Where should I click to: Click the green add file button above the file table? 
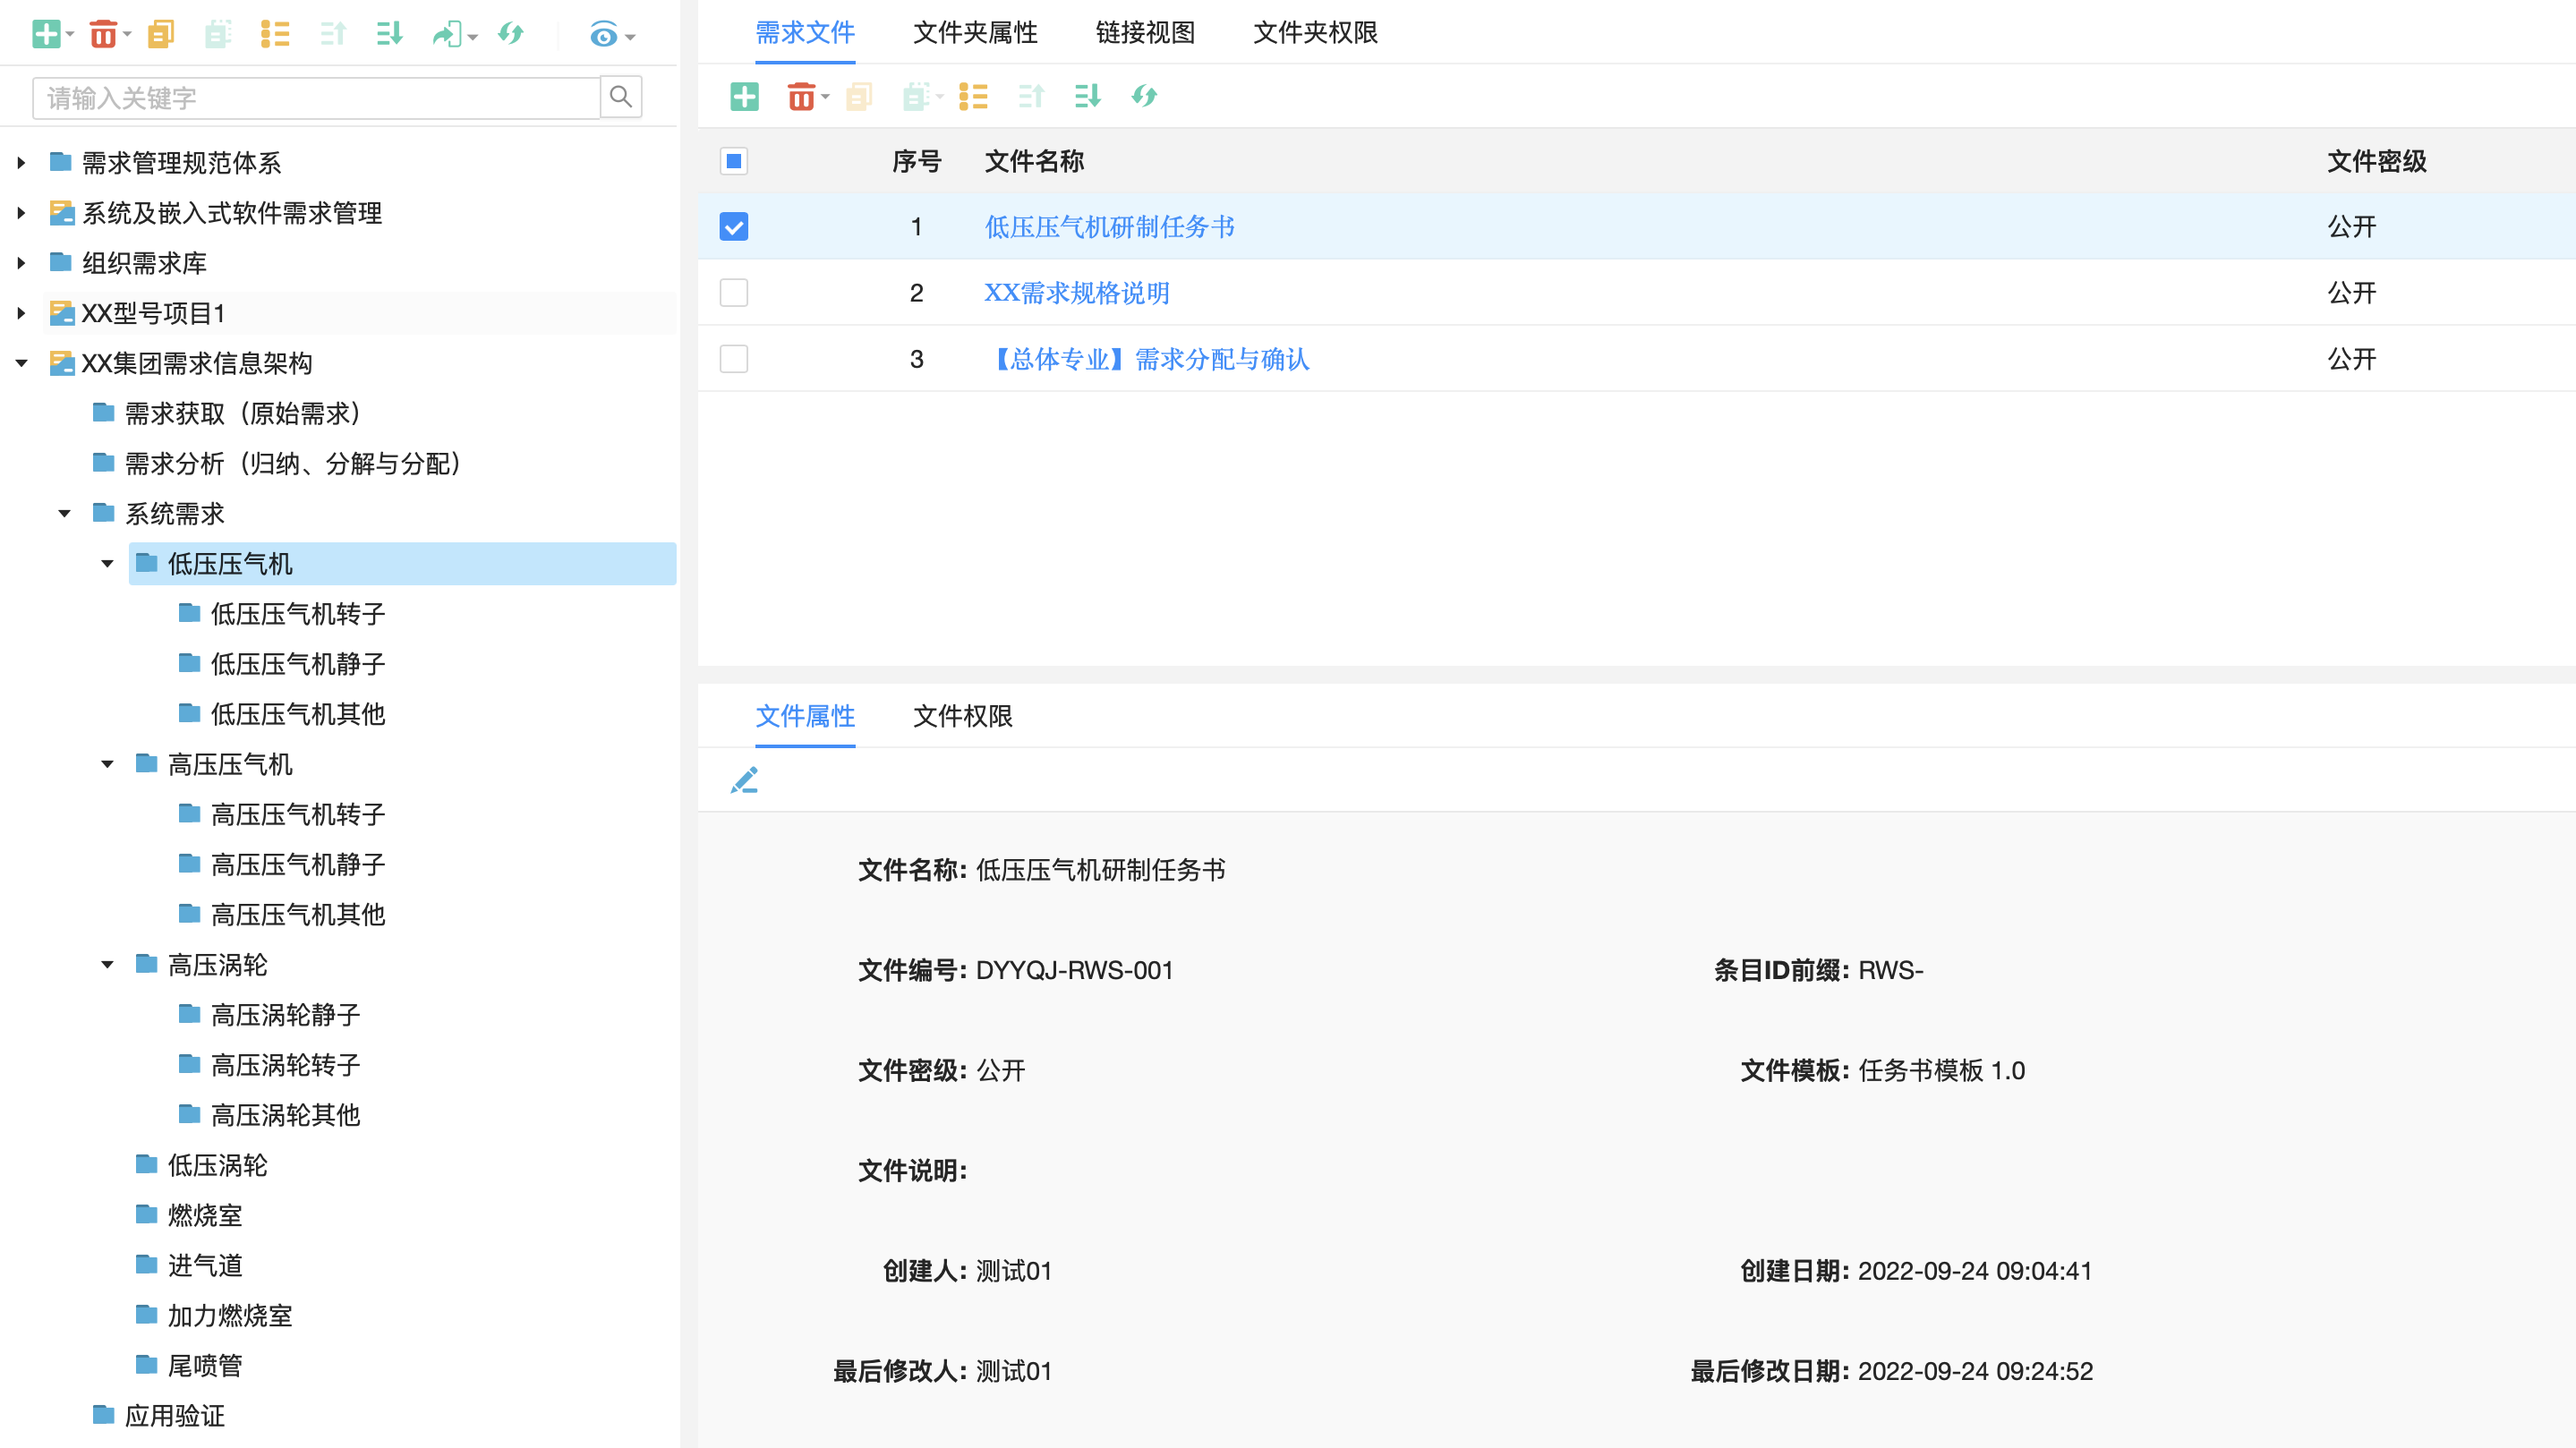point(744,96)
